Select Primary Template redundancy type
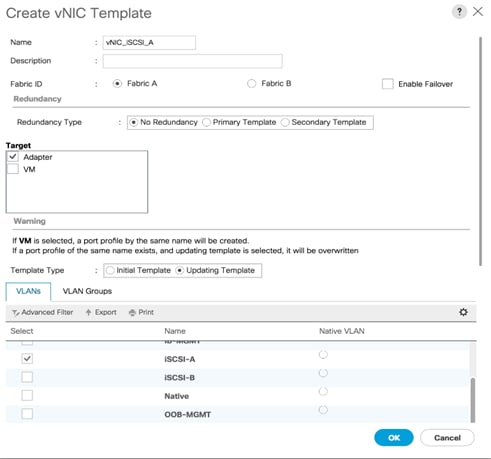Viewport: 491px width, 459px height. coord(207,122)
